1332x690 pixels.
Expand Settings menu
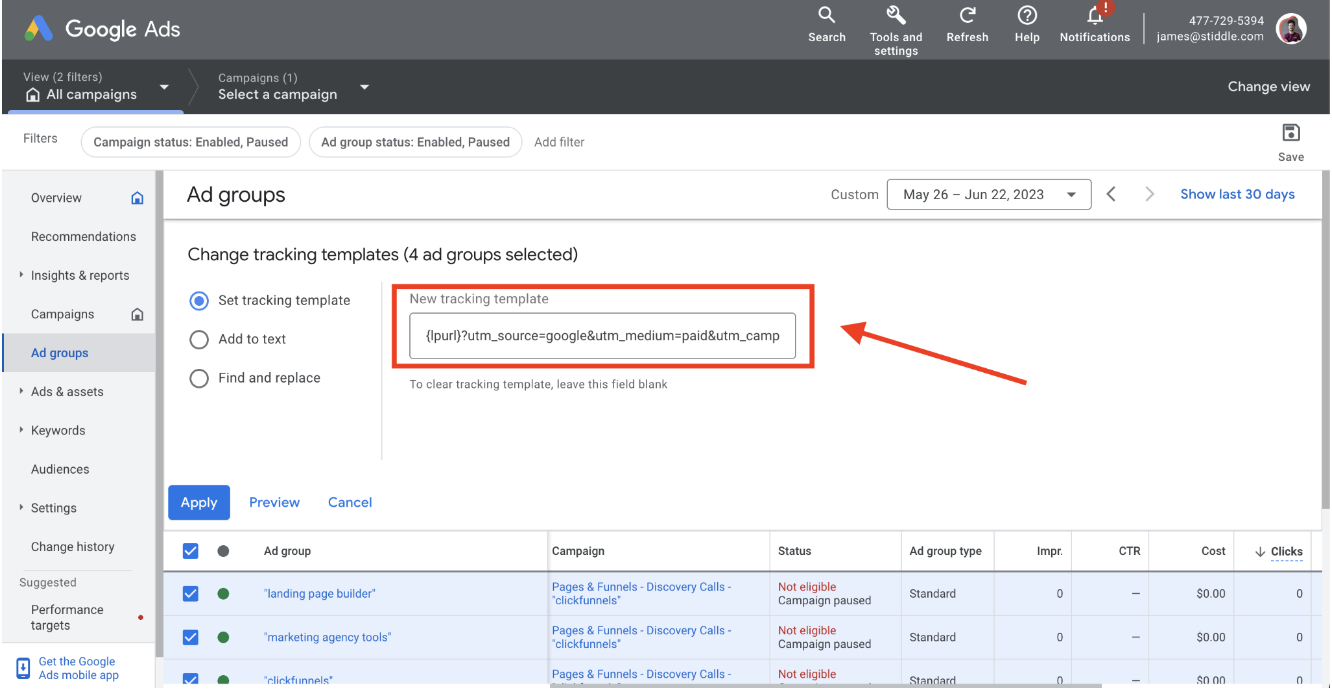[x=21, y=507]
